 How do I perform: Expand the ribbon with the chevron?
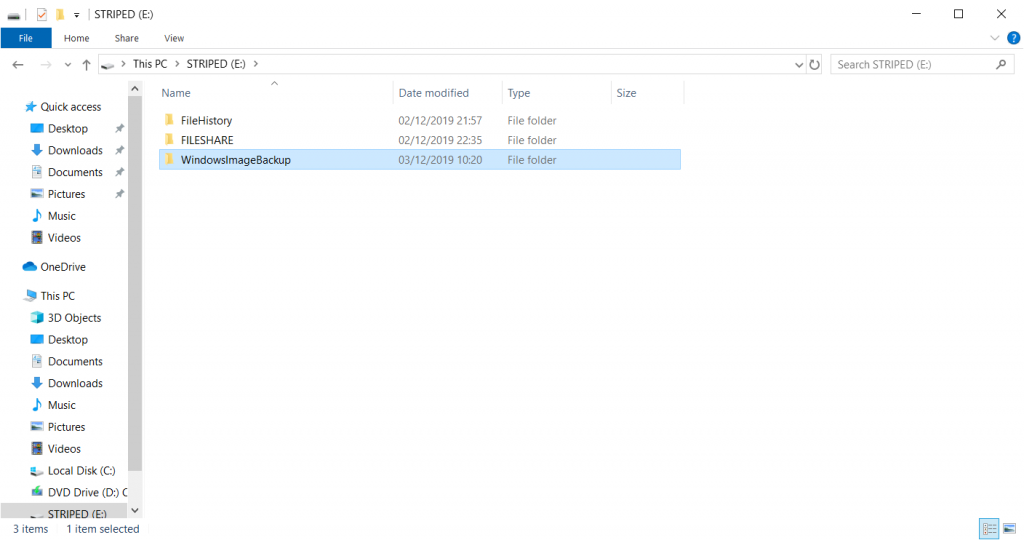click(995, 38)
